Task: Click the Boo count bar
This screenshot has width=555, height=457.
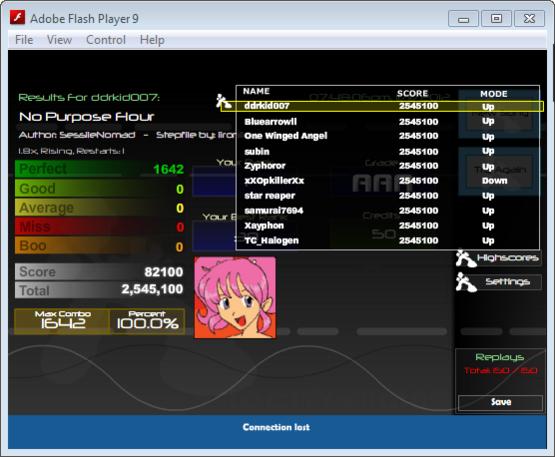Action: coord(99,246)
